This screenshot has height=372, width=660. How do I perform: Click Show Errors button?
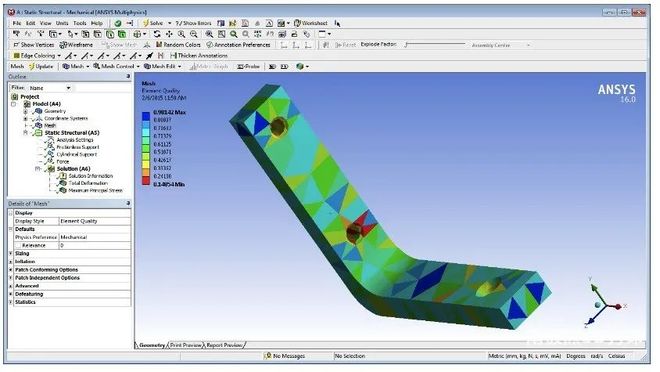[194, 23]
